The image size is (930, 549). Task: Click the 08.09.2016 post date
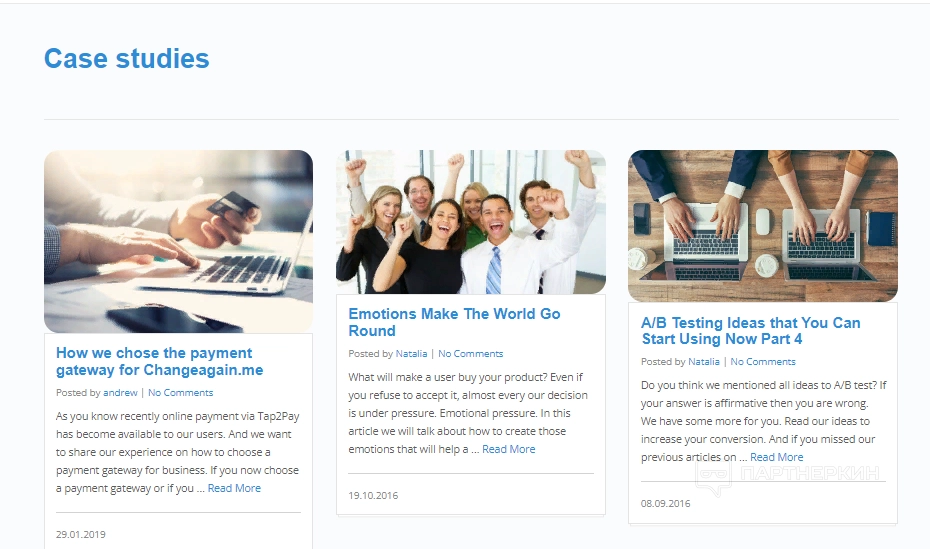pos(665,503)
